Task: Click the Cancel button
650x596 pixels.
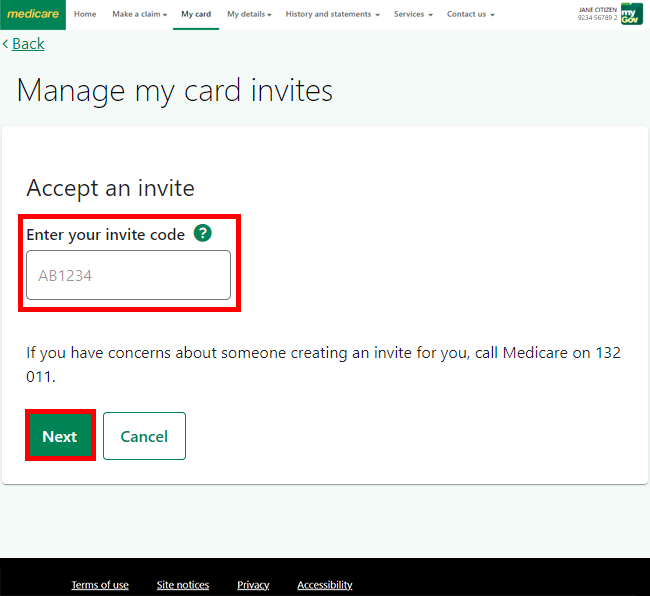Action: click(144, 436)
